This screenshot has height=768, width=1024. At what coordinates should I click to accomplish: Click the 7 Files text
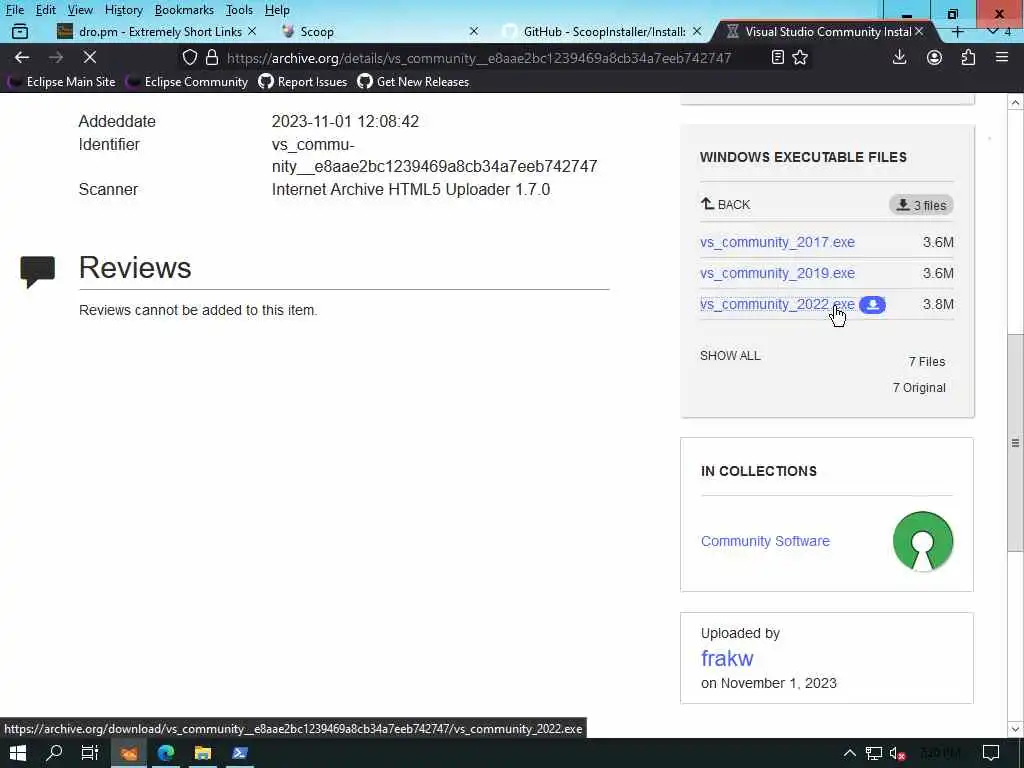click(x=927, y=362)
